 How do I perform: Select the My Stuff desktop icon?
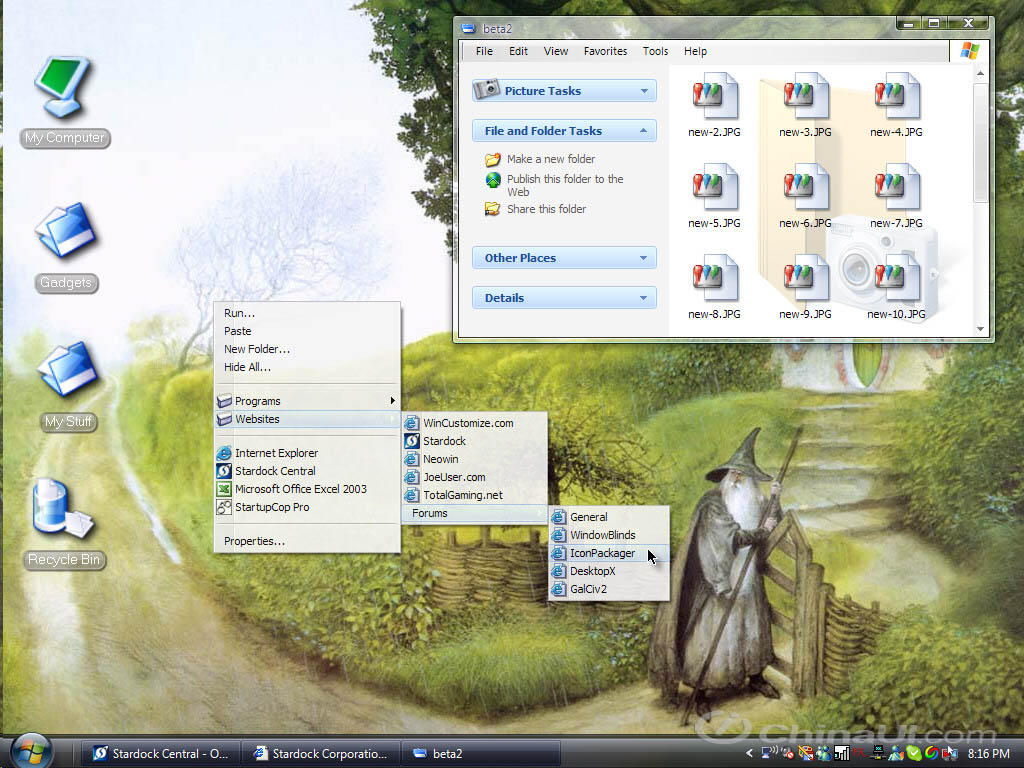[67, 369]
